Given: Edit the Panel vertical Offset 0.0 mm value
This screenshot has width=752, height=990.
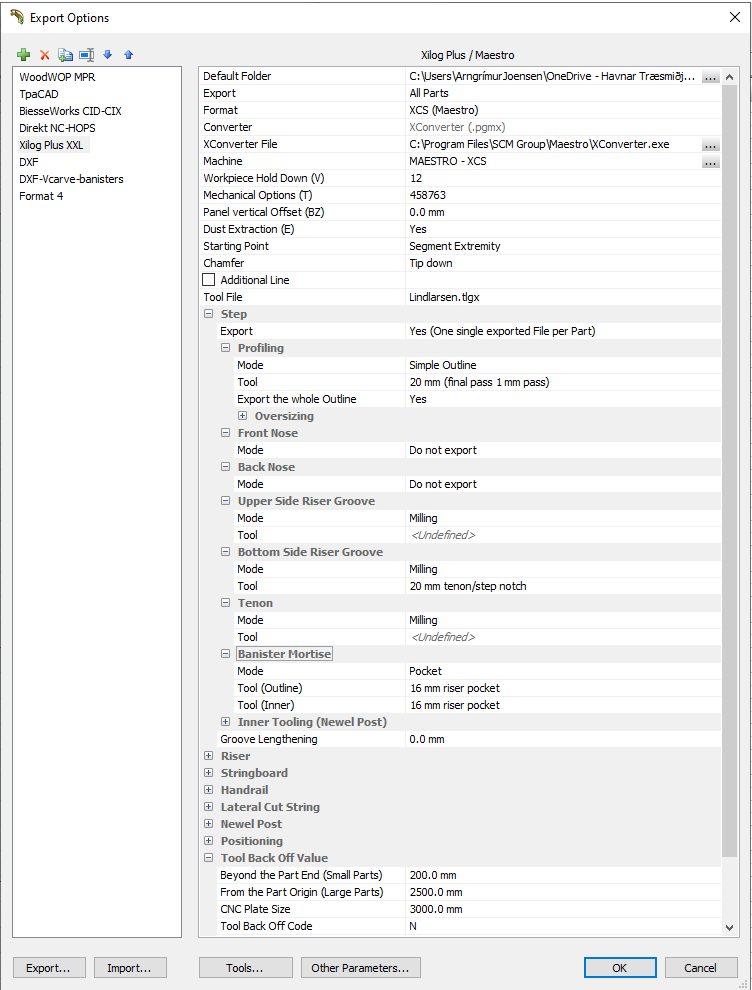Looking at the screenshot, I should (x=563, y=213).
